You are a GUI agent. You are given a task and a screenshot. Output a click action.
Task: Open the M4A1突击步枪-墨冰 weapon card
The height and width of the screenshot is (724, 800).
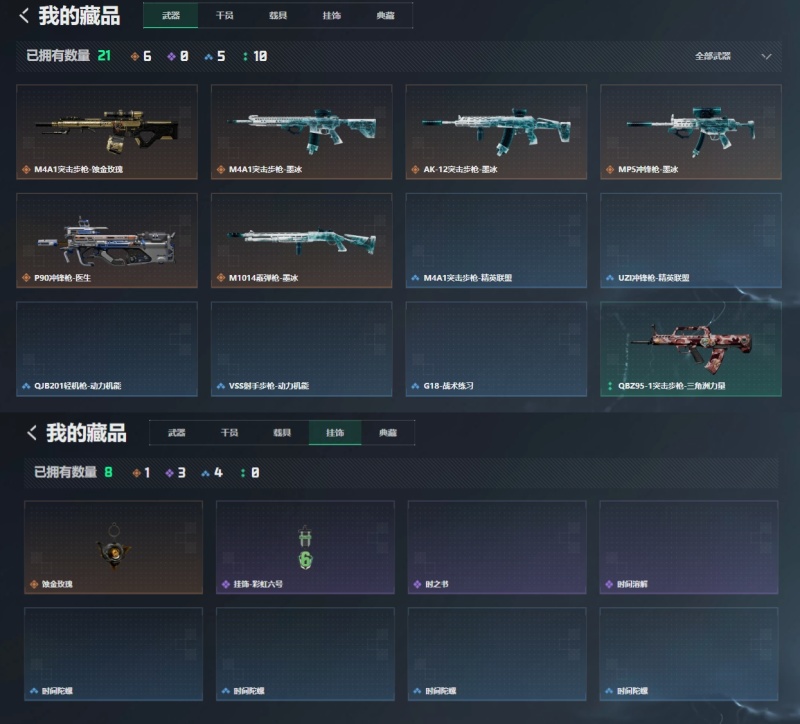[x=302, y=132]
